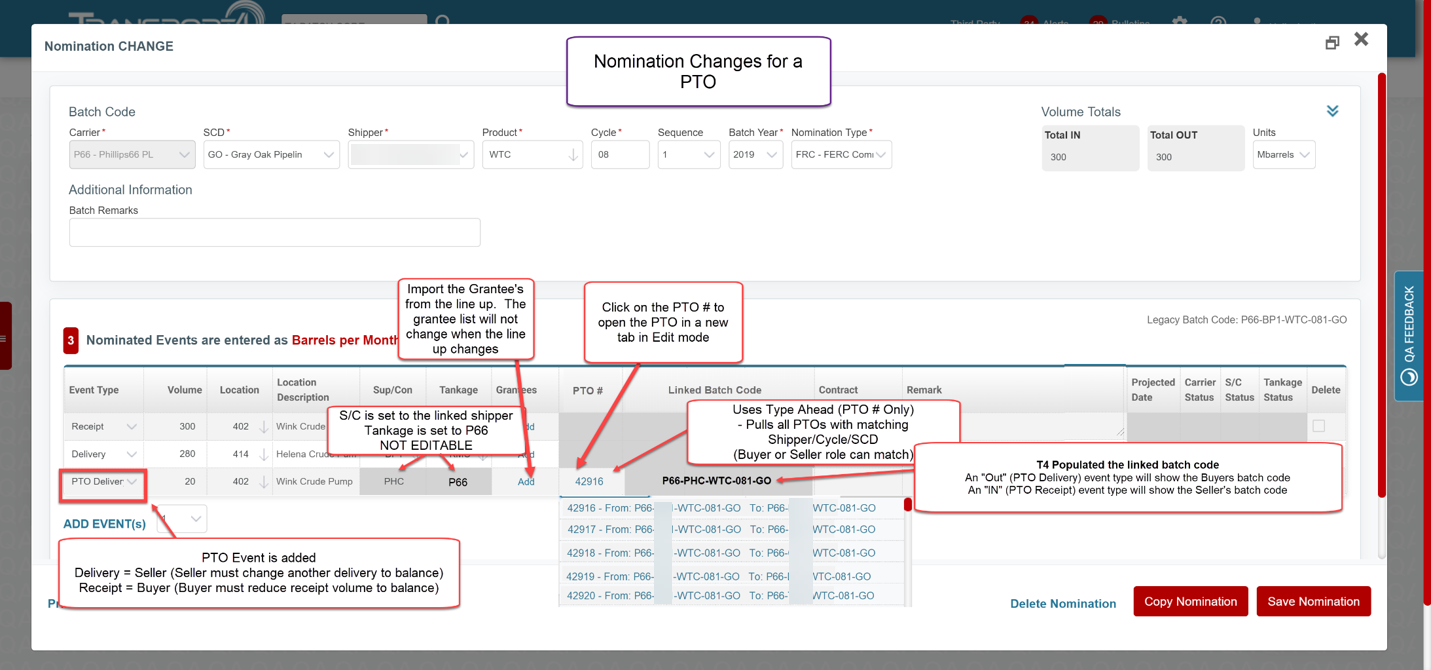Open the Units dropdown set to Mbarrels

click(1284, 155)
